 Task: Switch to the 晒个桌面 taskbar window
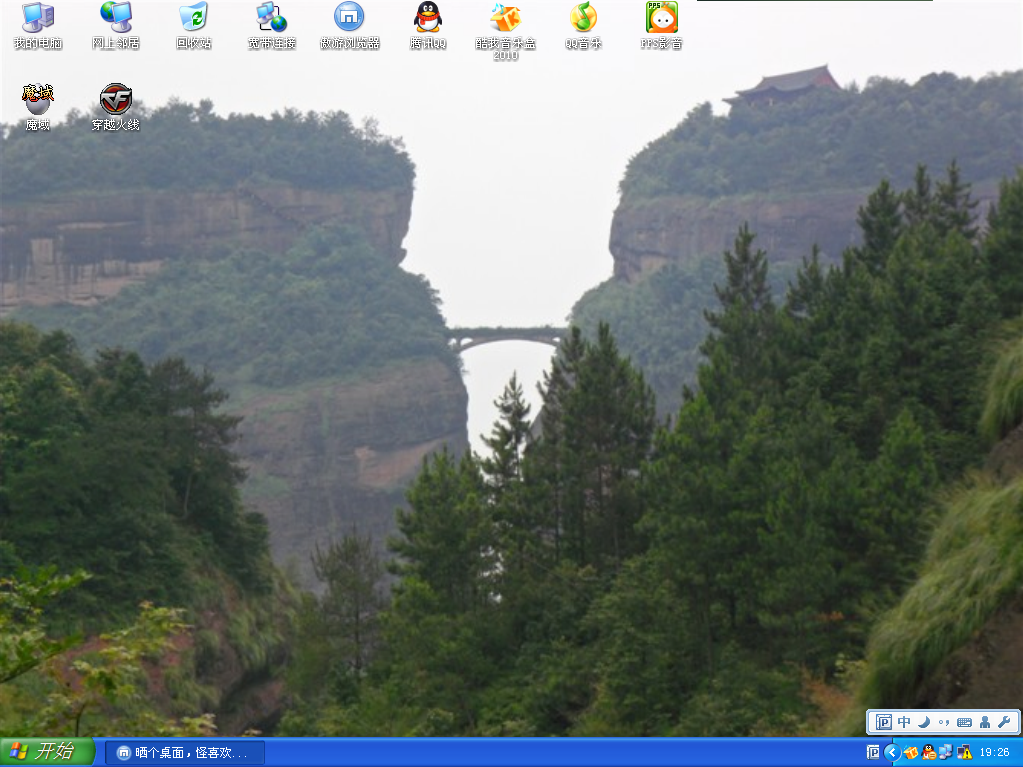[x=185, y=752]
